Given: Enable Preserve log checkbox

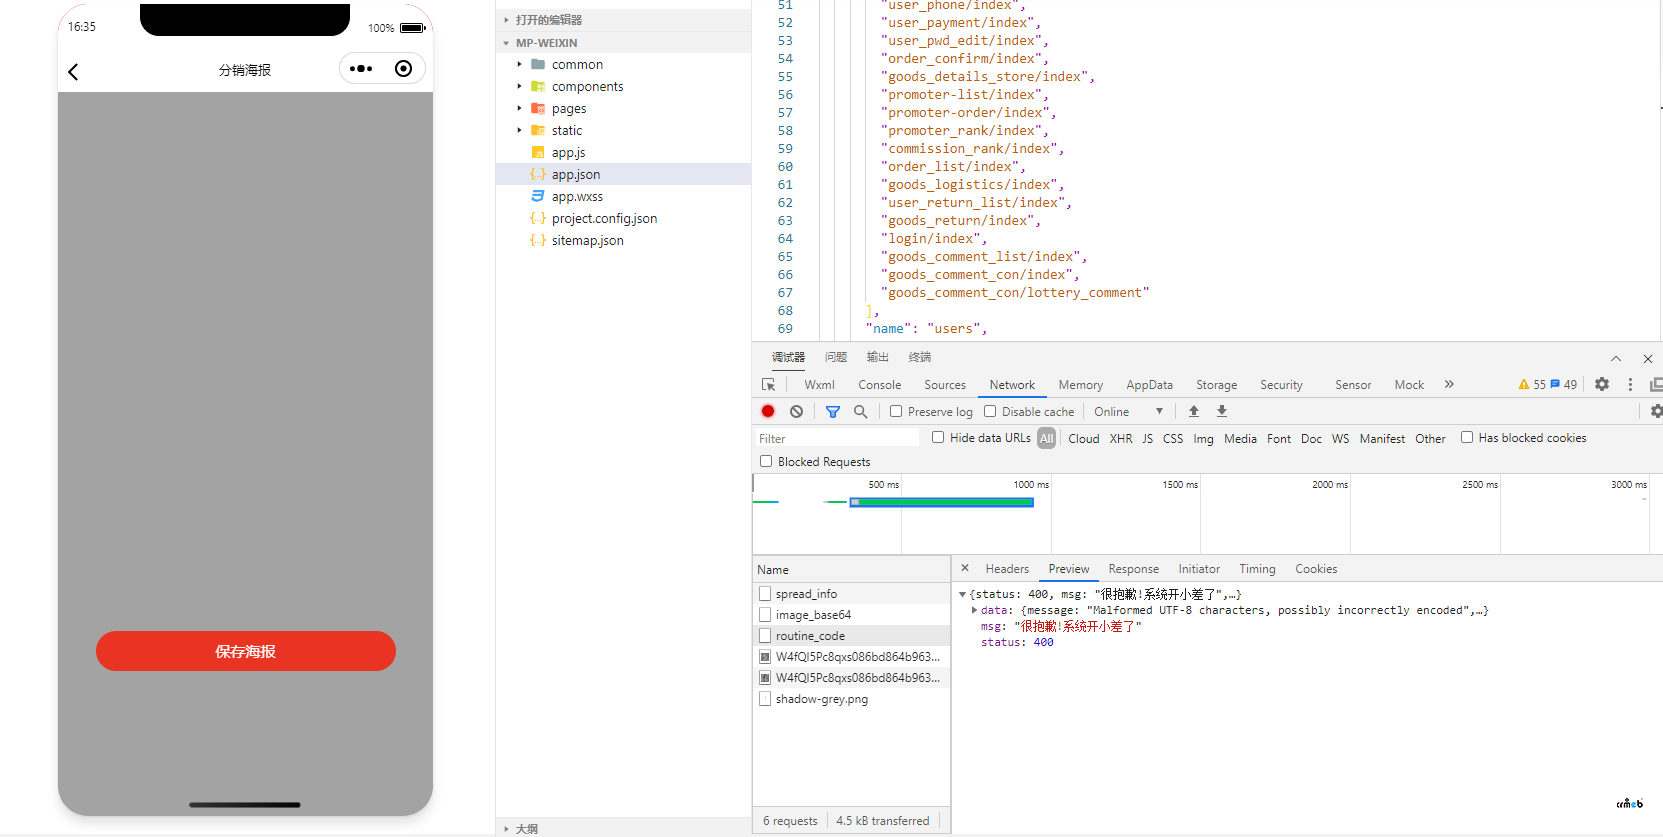Looking at the screenshot, I should tap(896, 411).
